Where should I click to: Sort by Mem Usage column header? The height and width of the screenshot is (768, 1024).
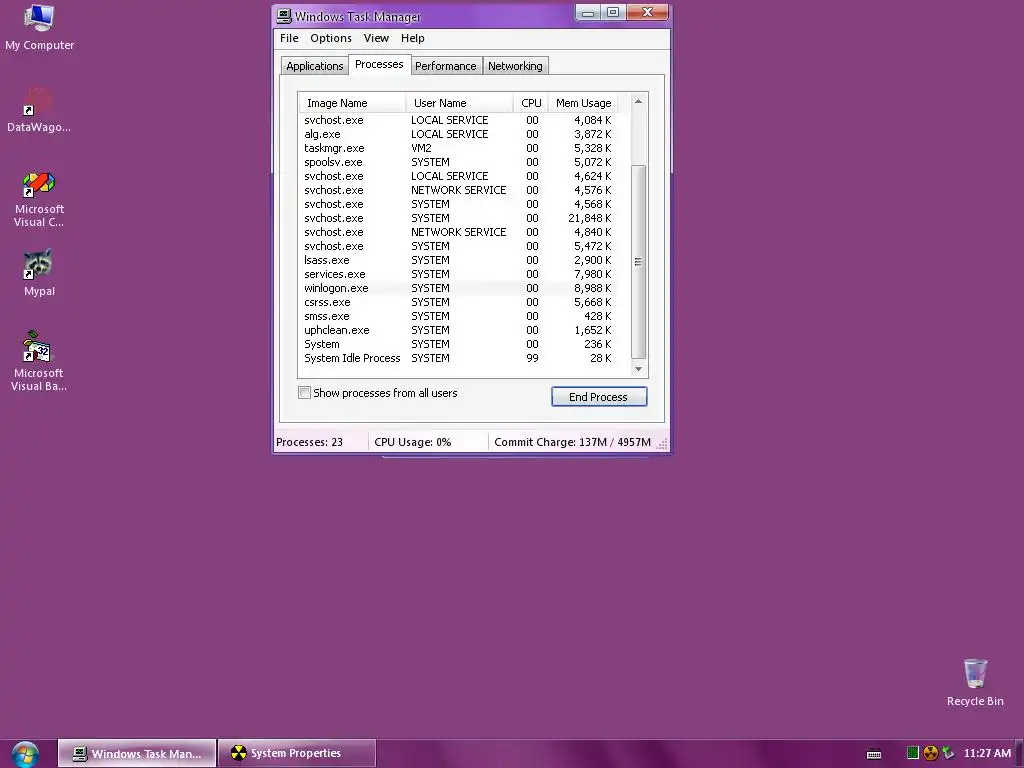click(x=583, y=103)
